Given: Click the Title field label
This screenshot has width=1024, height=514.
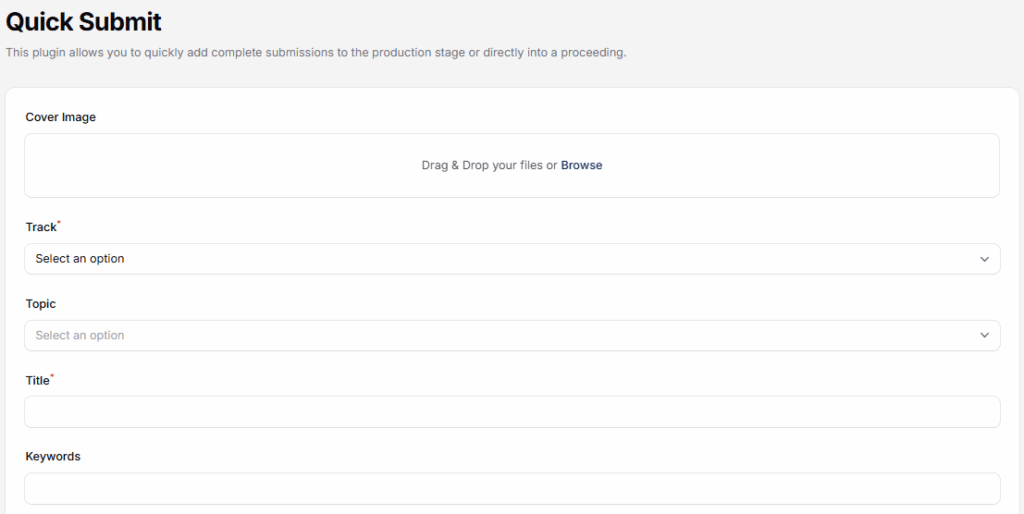Looking at the screenshot, I should click(x=37, y=380).
